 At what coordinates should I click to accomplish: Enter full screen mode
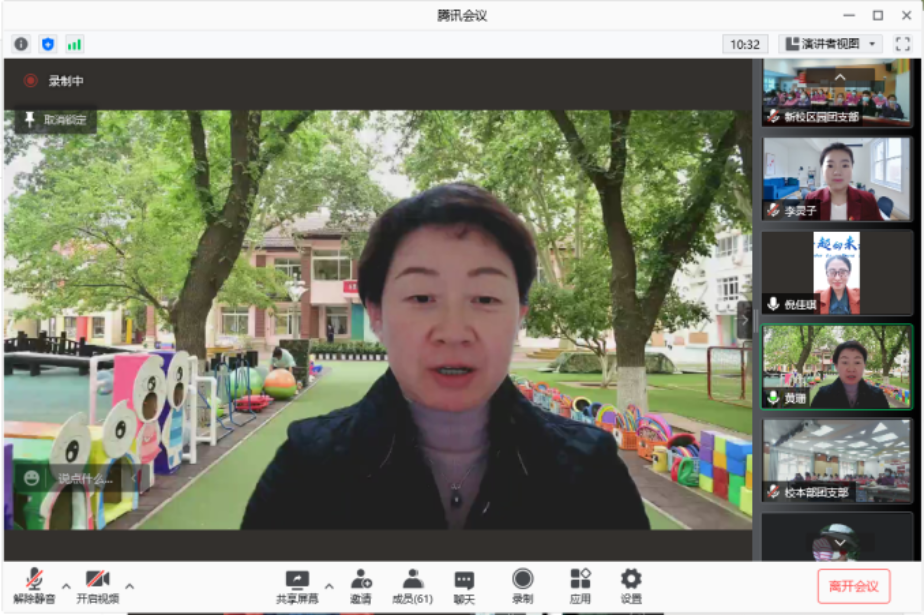pyautogui.click(x=902, y=44)
